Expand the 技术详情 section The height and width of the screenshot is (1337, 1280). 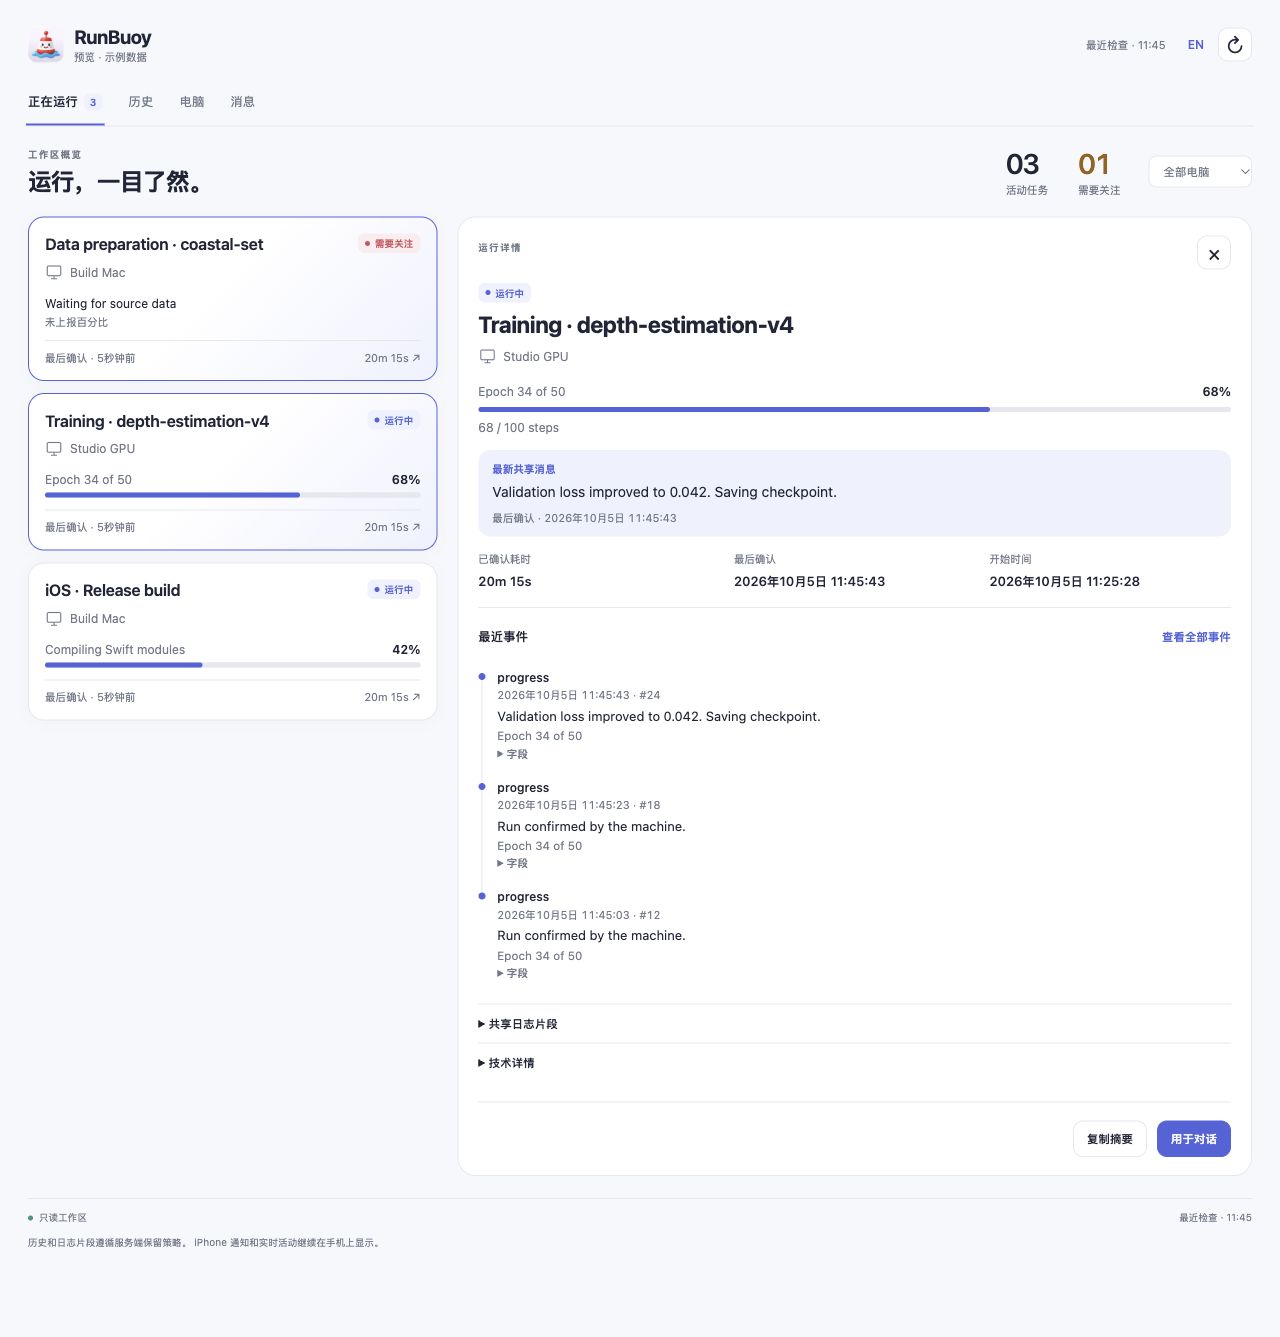coord(506,1063)
